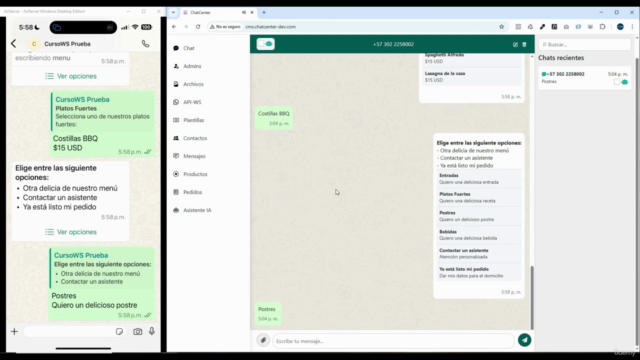Click the CursoWS Prueba contact name

[x=67, y=44]
